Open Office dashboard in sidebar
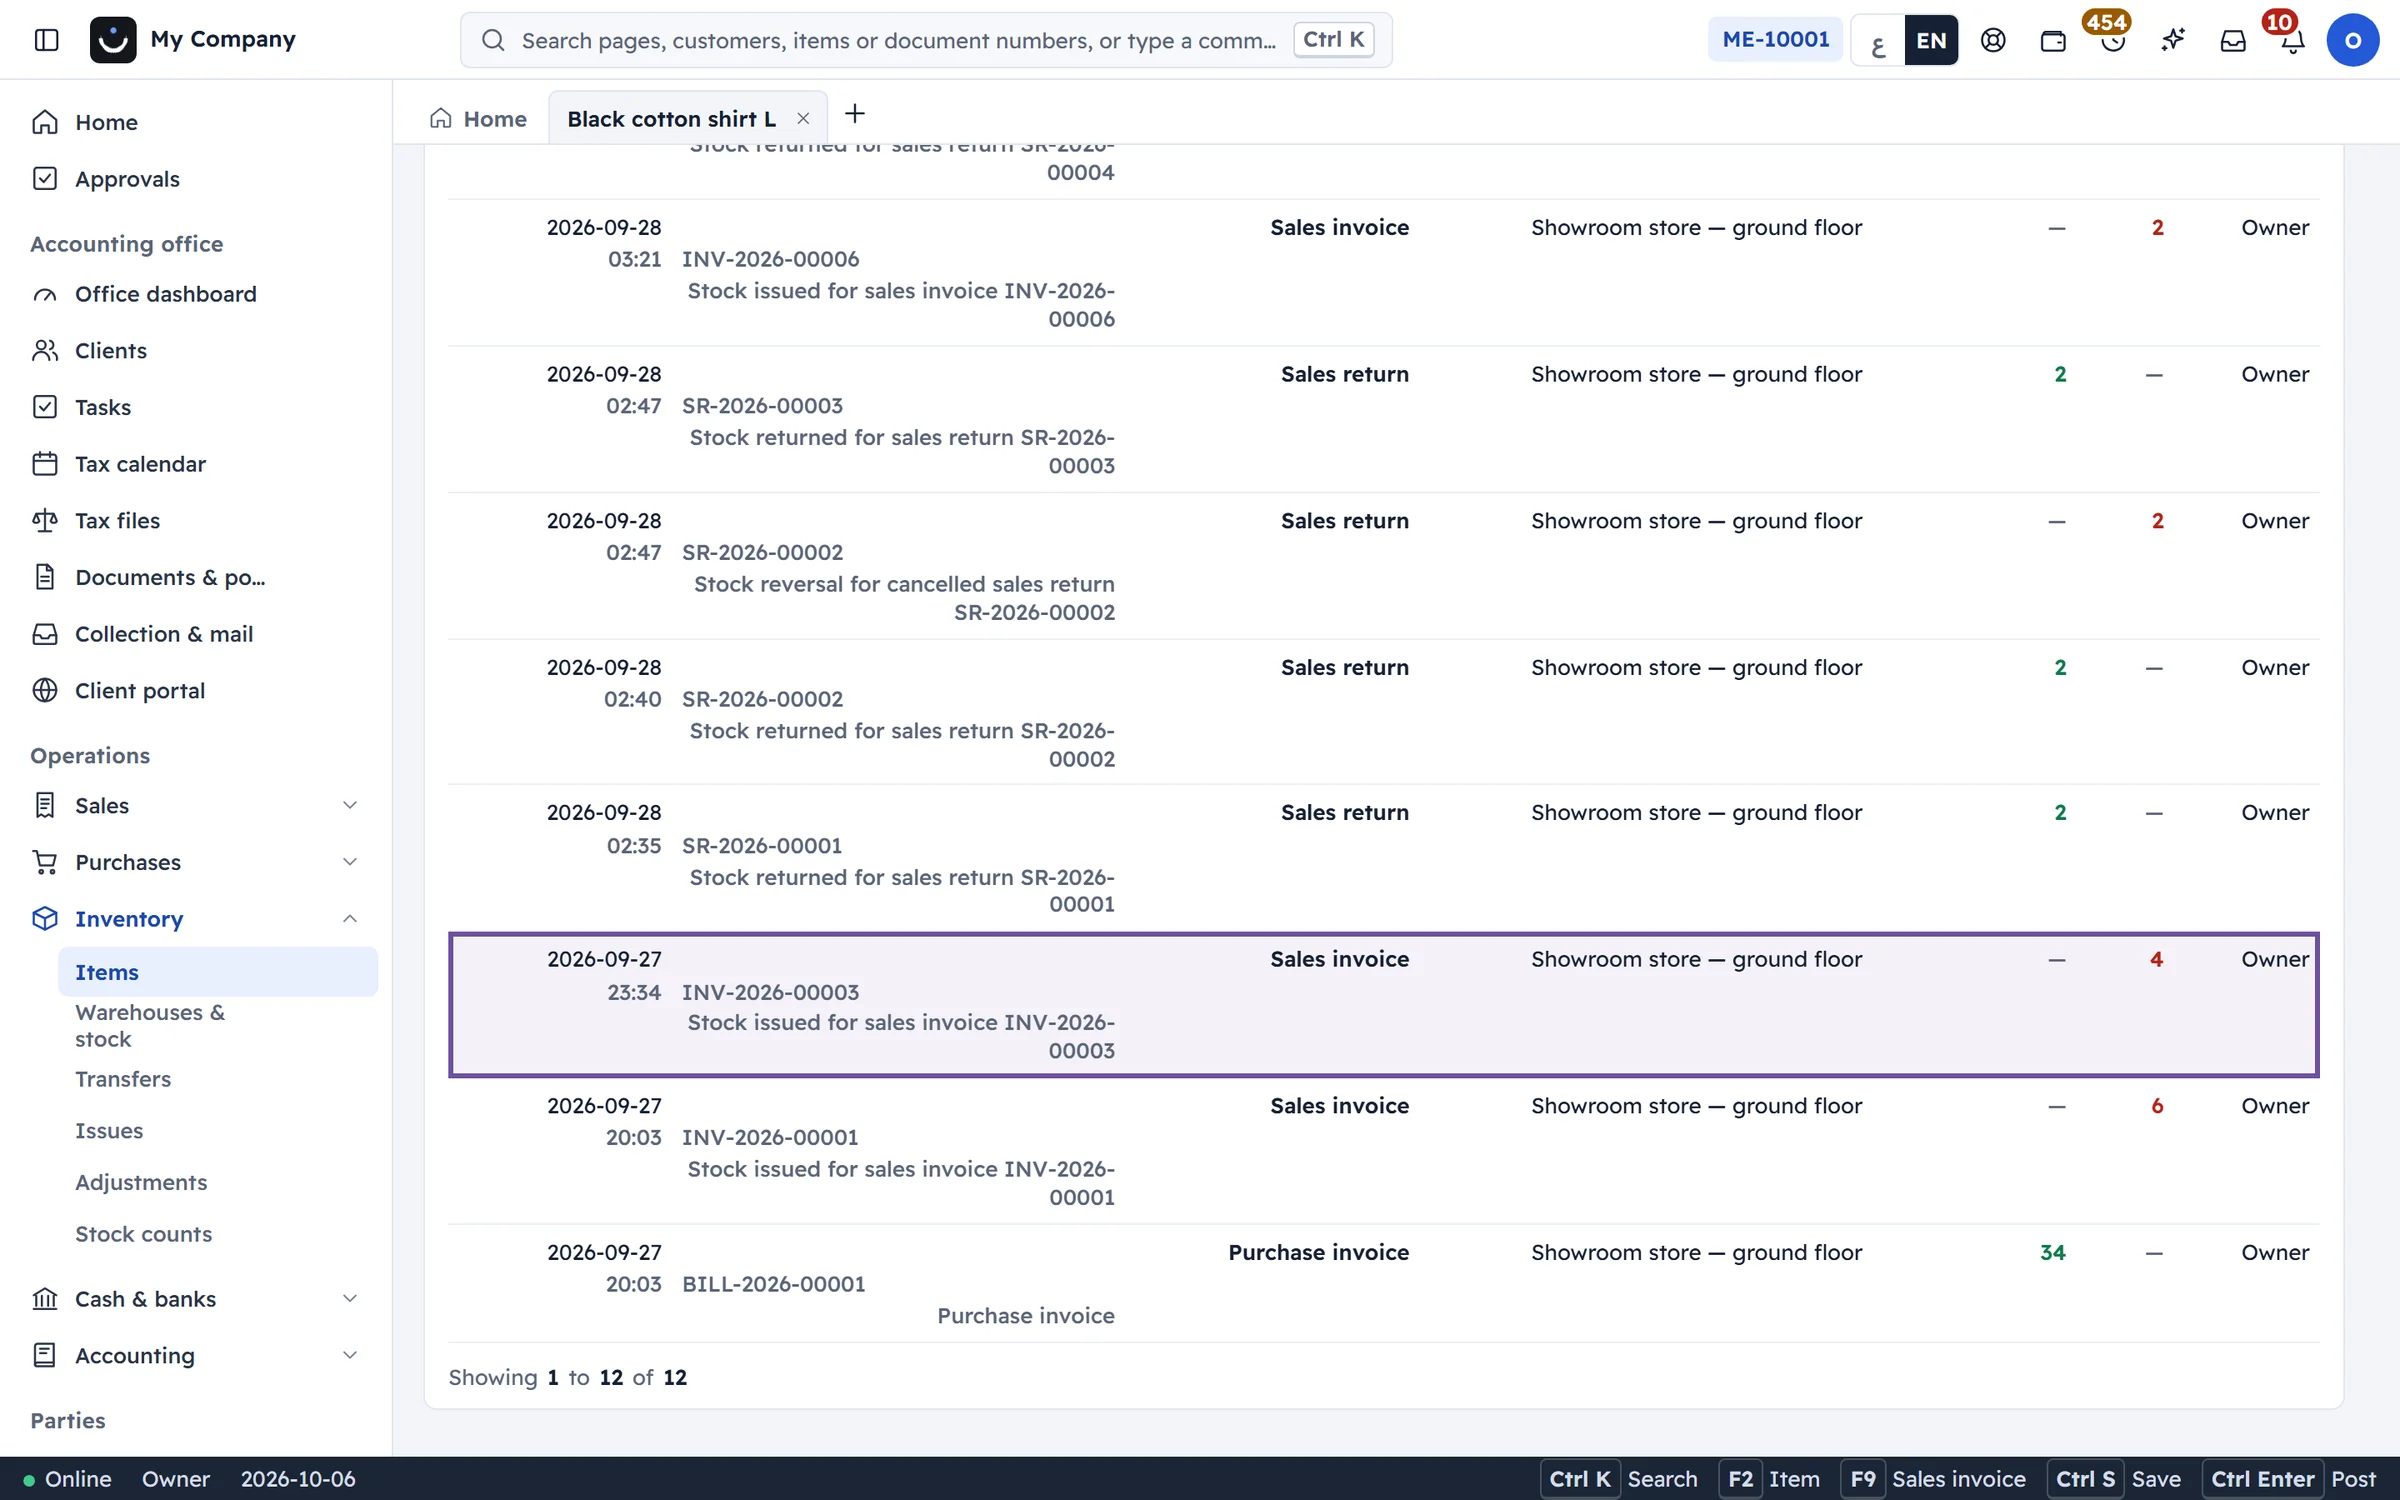Screen dimensions: 2400x1500 pyautogui.click(x=195, y=294)
